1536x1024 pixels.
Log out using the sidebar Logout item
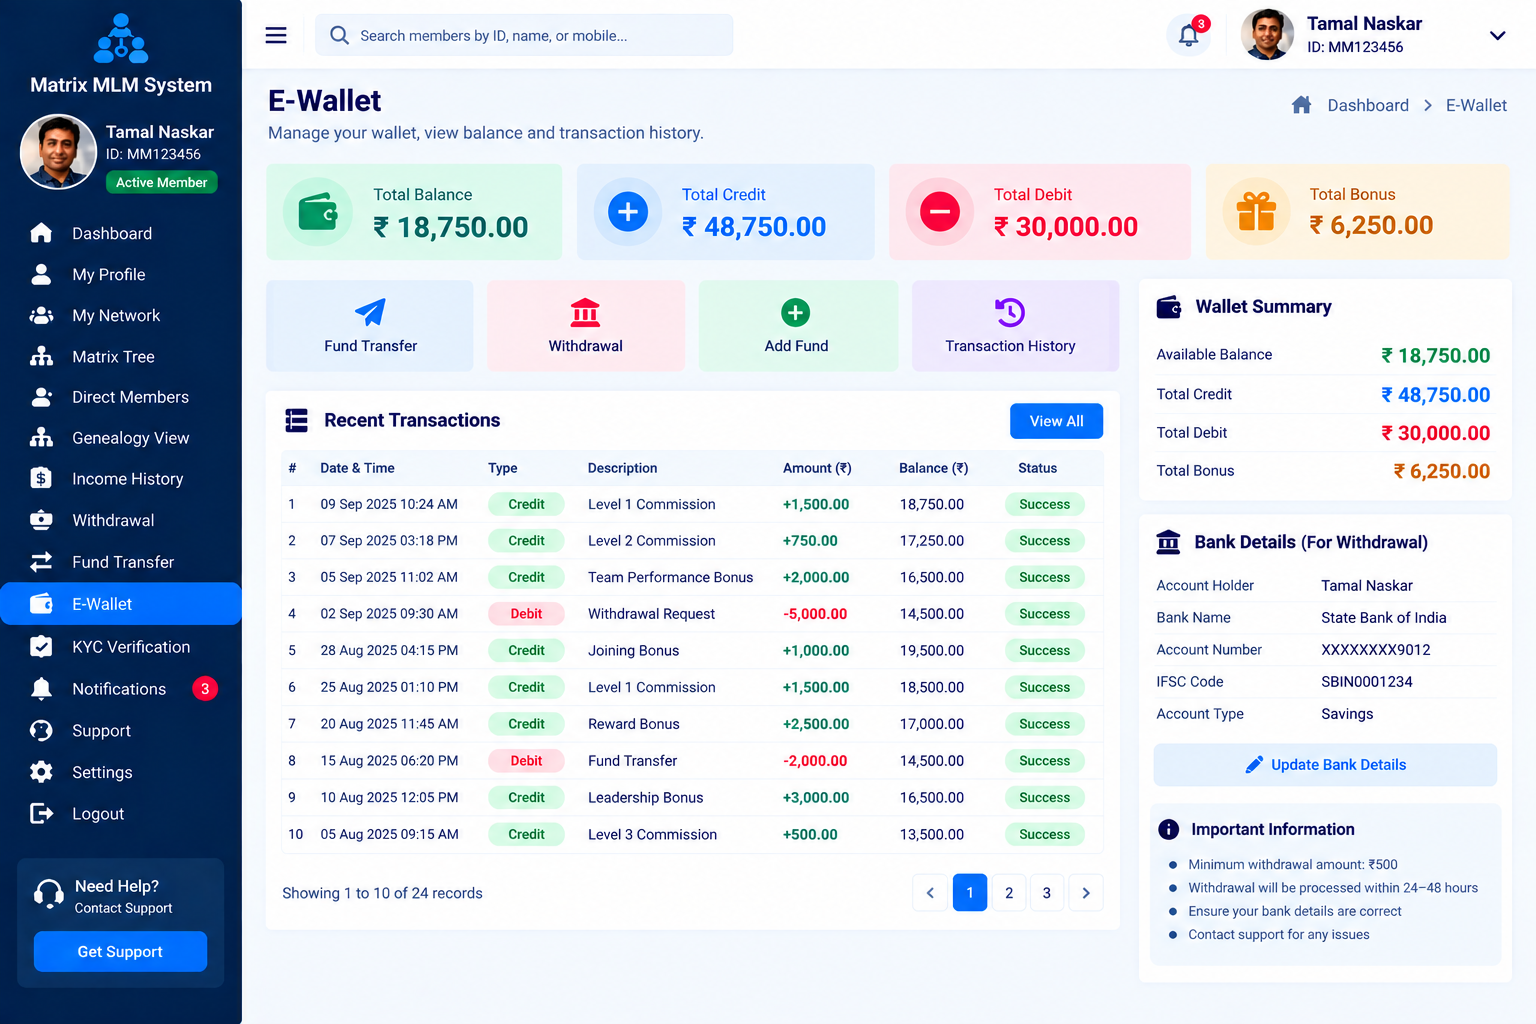(121, 814)
